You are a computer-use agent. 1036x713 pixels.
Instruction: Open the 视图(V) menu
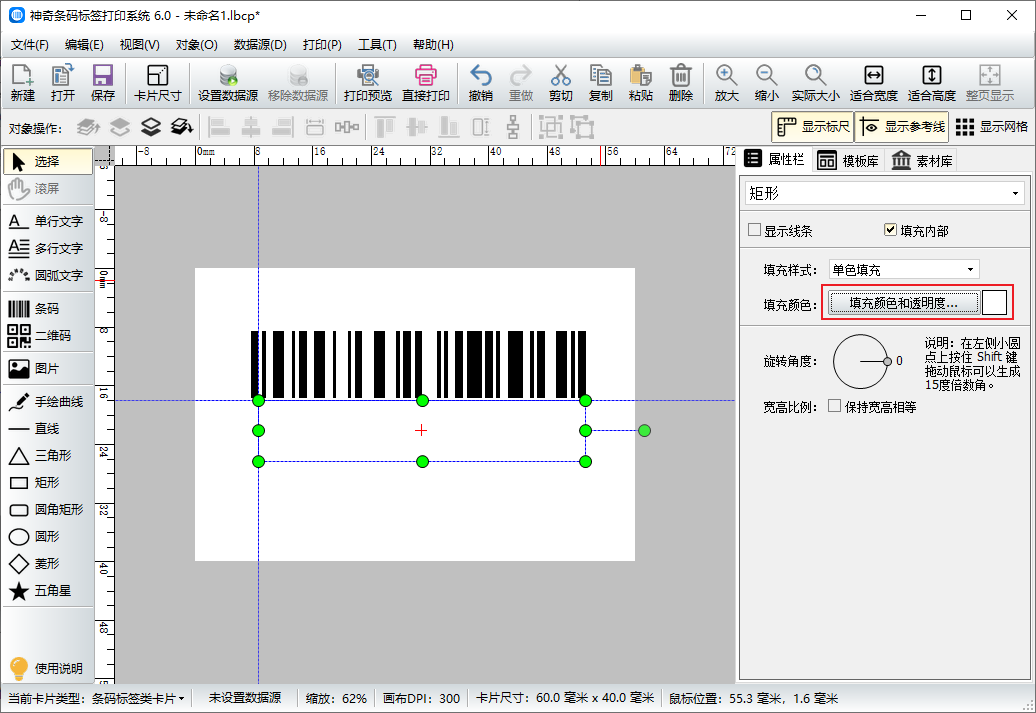[x=139, y=45]
